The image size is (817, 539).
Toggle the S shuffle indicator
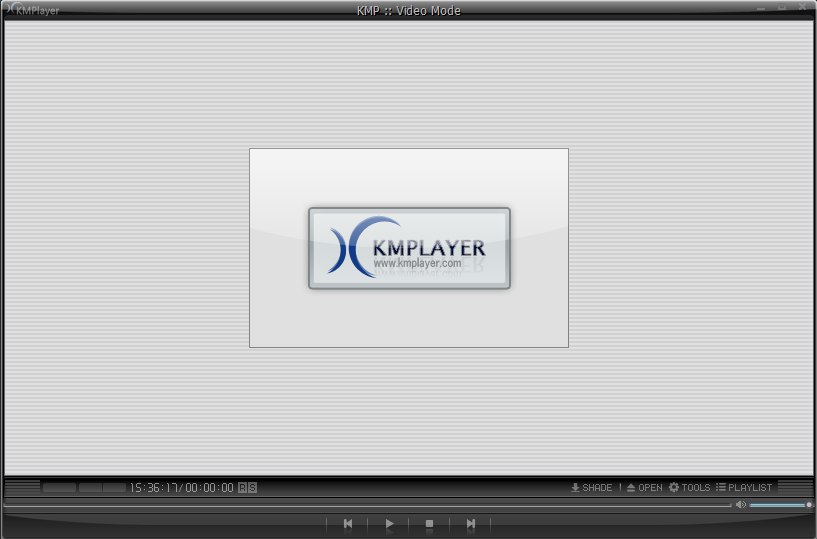(252, 488)
